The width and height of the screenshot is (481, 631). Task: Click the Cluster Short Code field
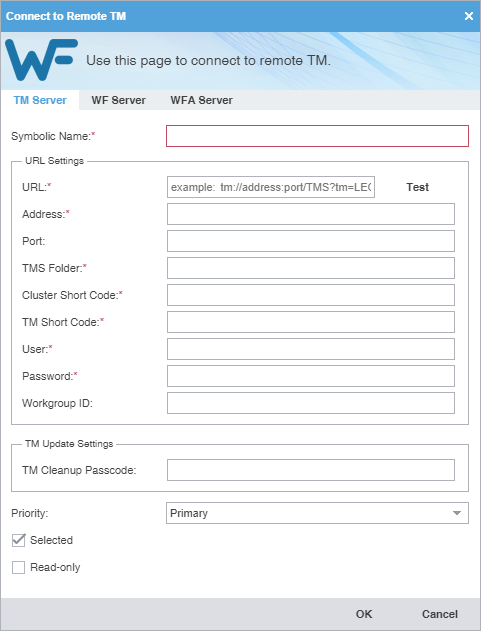[311, 295]
